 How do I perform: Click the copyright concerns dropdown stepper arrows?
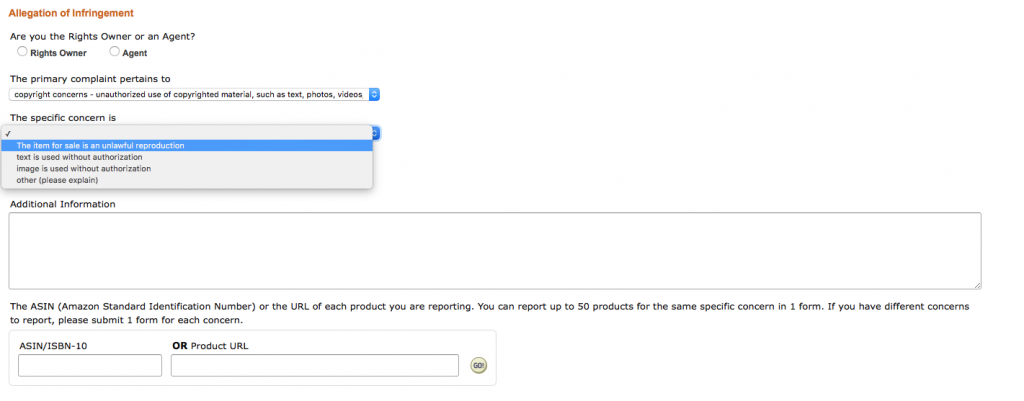tap(374, 95)
